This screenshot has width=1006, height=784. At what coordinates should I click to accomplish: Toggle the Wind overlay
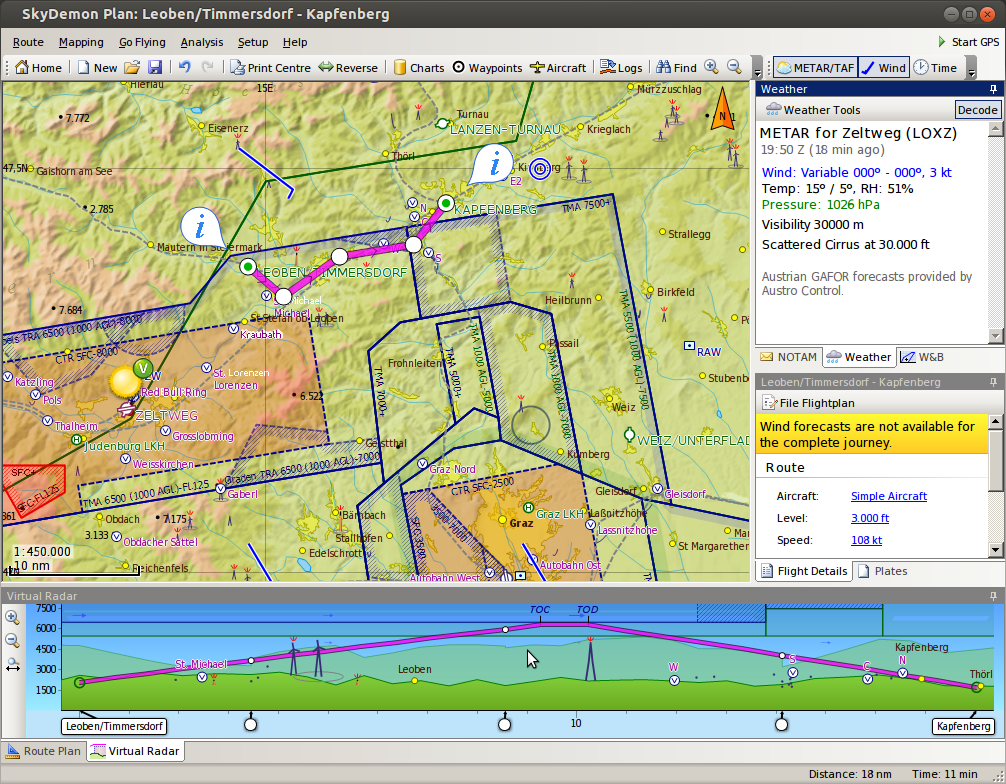(883, 67)
